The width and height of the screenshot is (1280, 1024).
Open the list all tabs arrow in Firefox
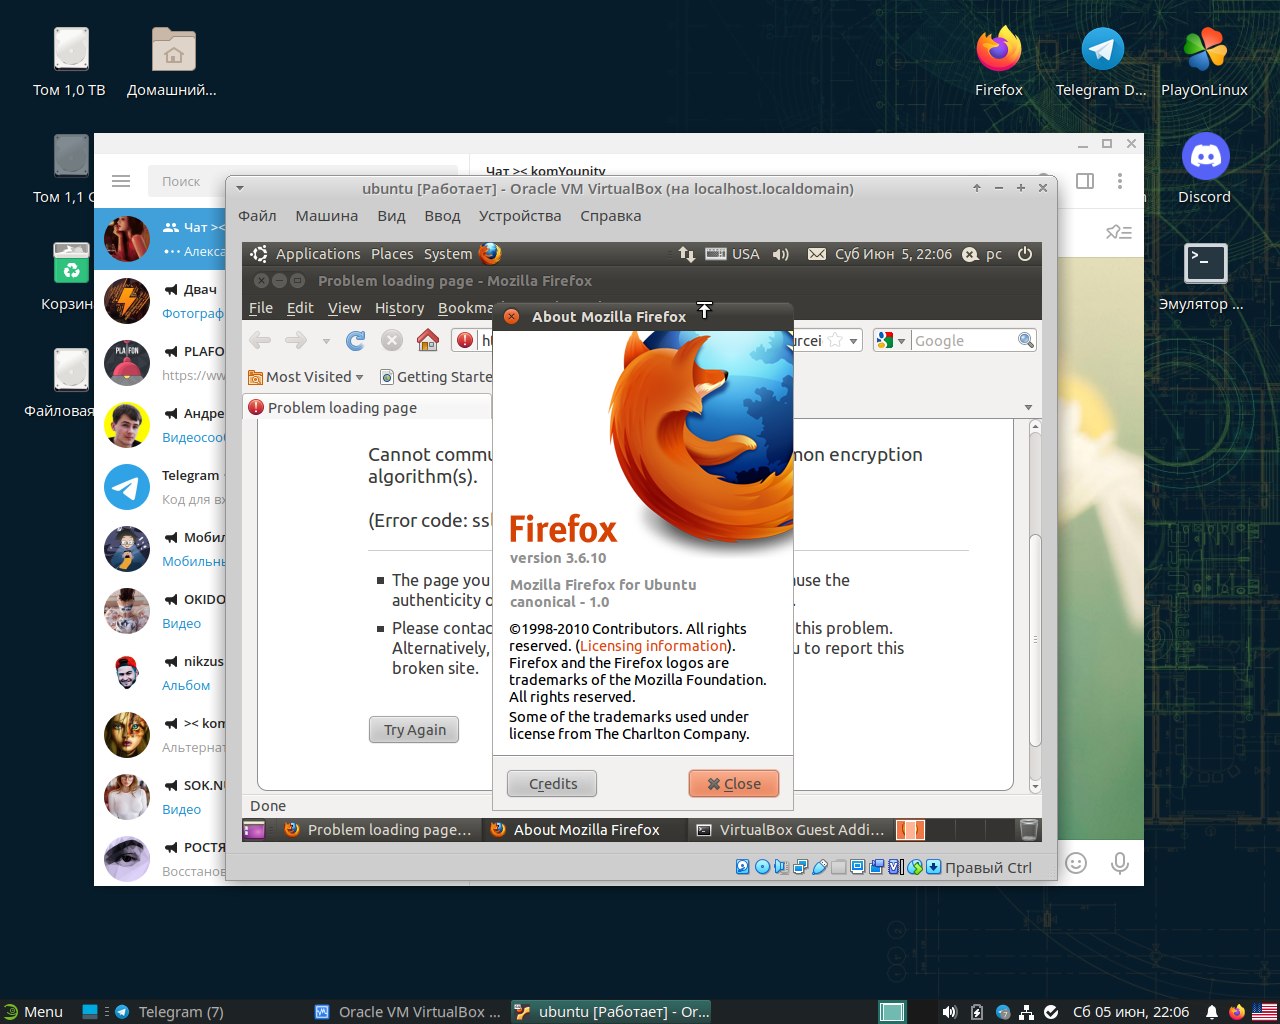pos(1028,407)
